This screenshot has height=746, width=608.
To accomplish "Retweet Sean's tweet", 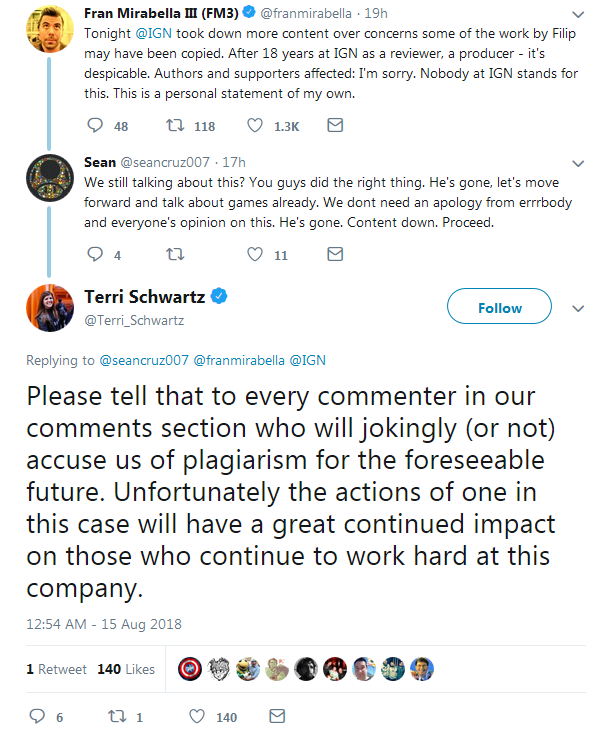I will [x=175, y=254].
